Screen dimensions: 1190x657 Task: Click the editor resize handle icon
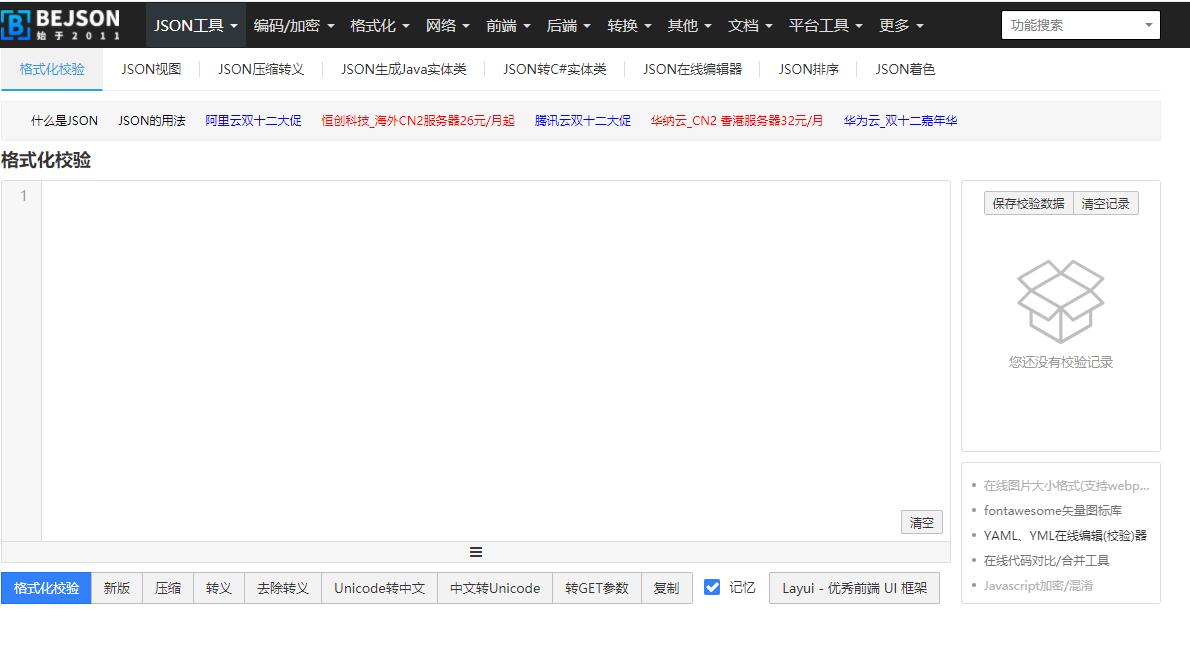pyautogui.click(x=476, y=552)
